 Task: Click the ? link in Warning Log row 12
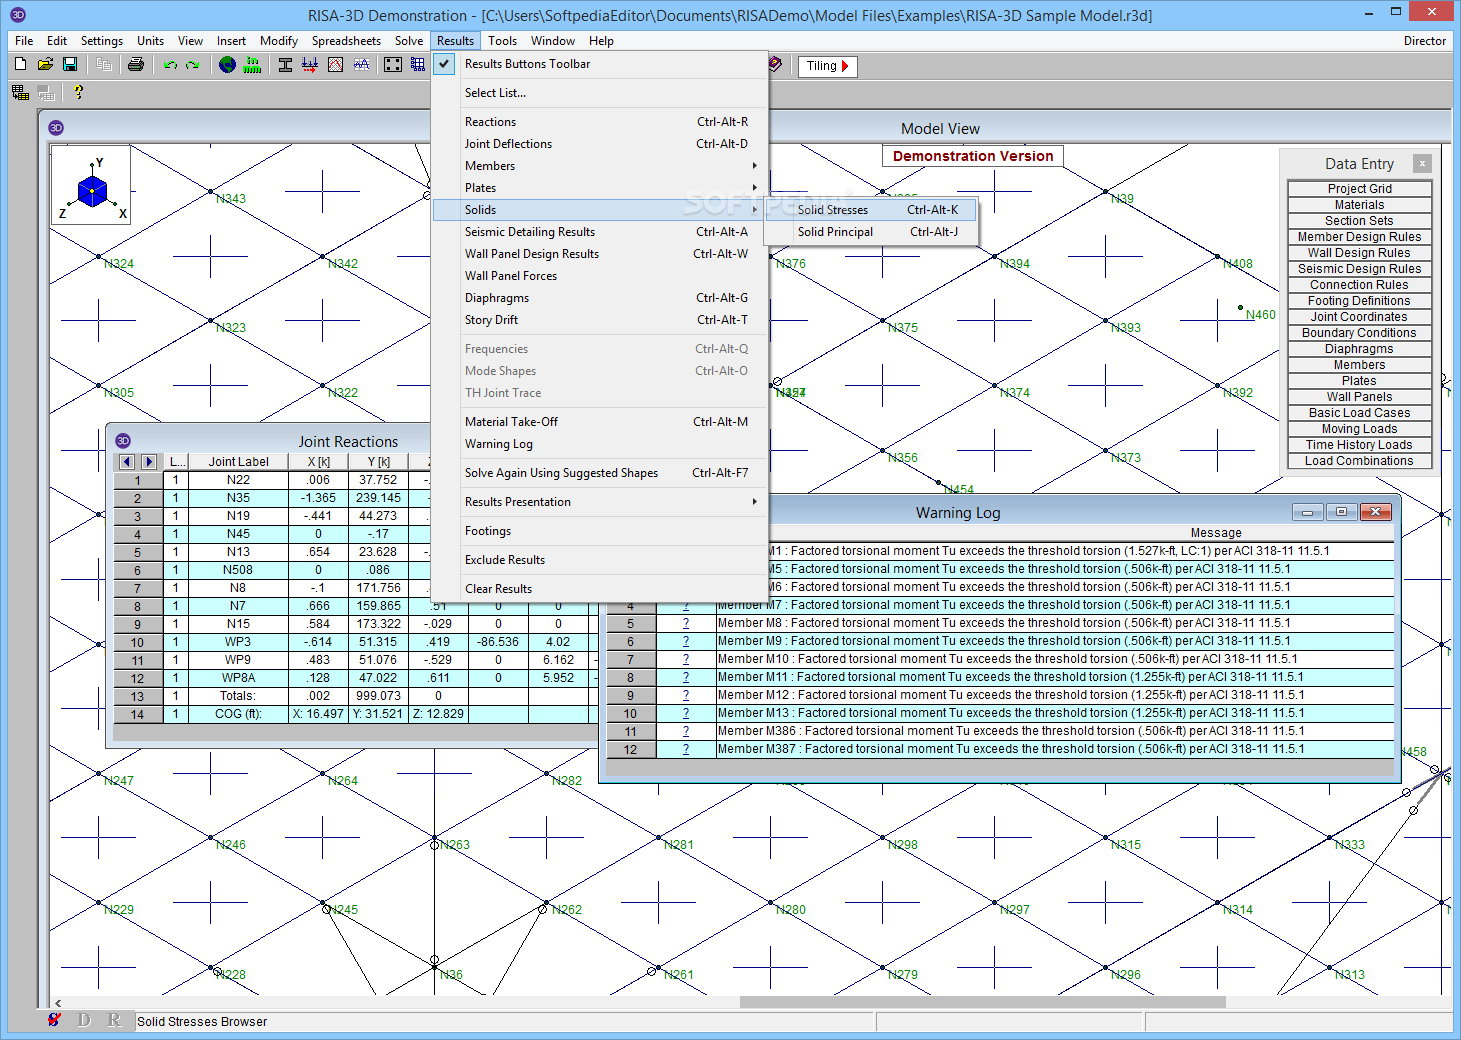click(686, 749)
